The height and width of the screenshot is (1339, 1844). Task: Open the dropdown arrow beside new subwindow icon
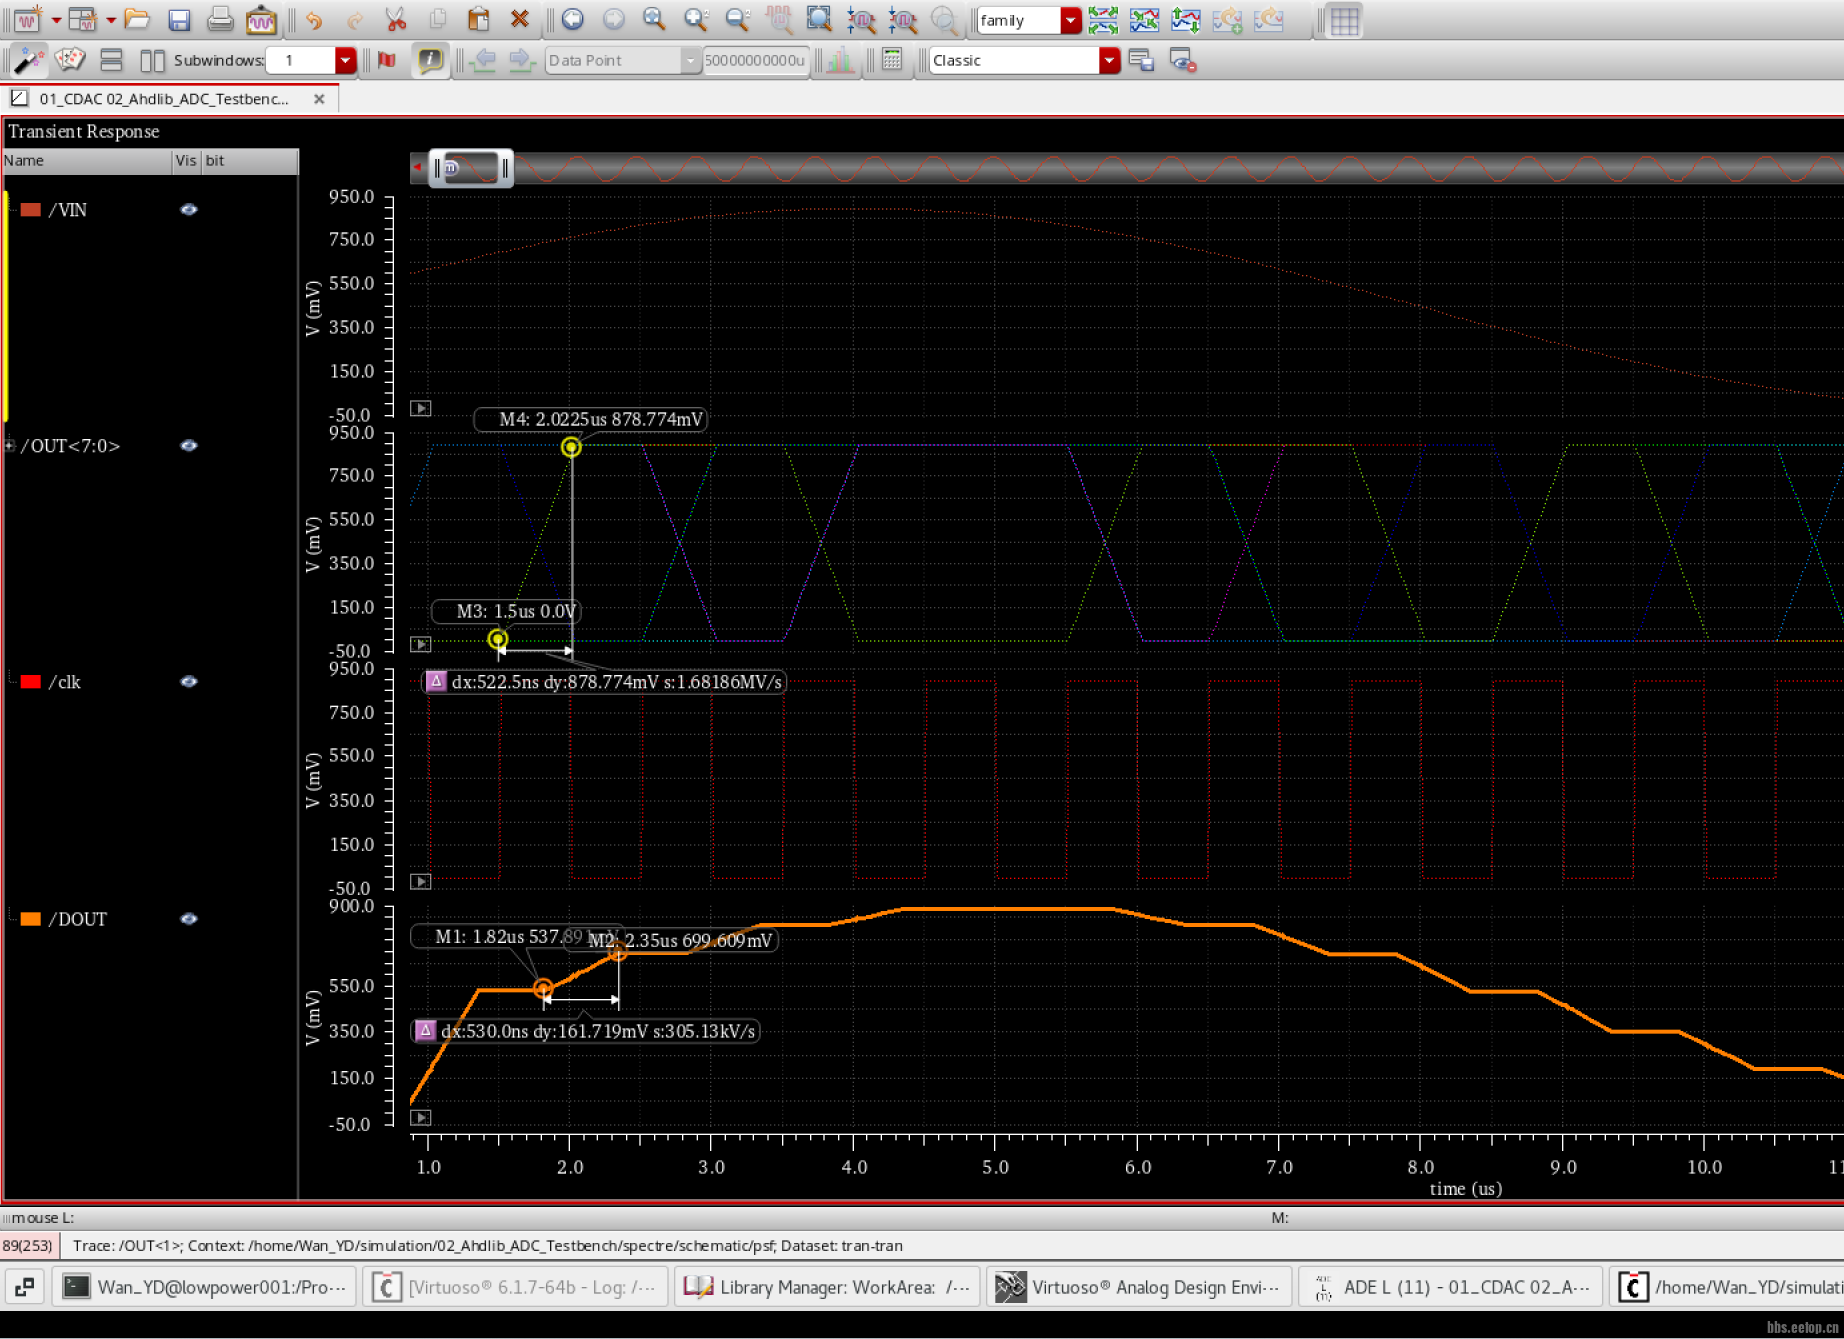111,20
